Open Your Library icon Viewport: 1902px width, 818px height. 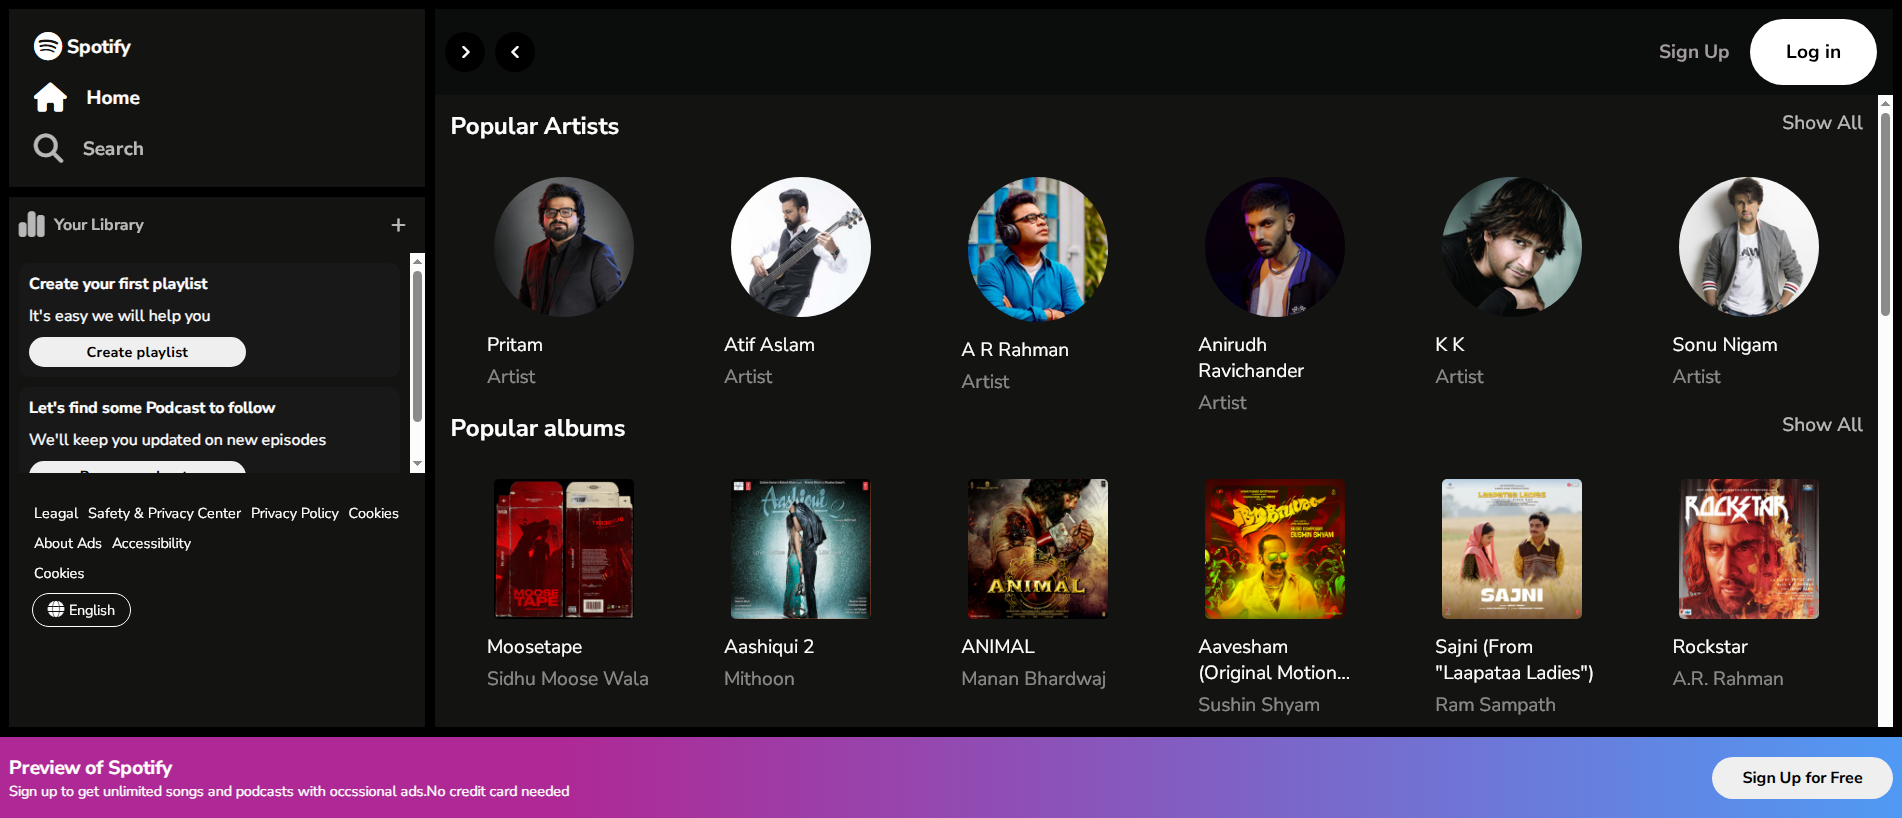[x=32, y=224]
